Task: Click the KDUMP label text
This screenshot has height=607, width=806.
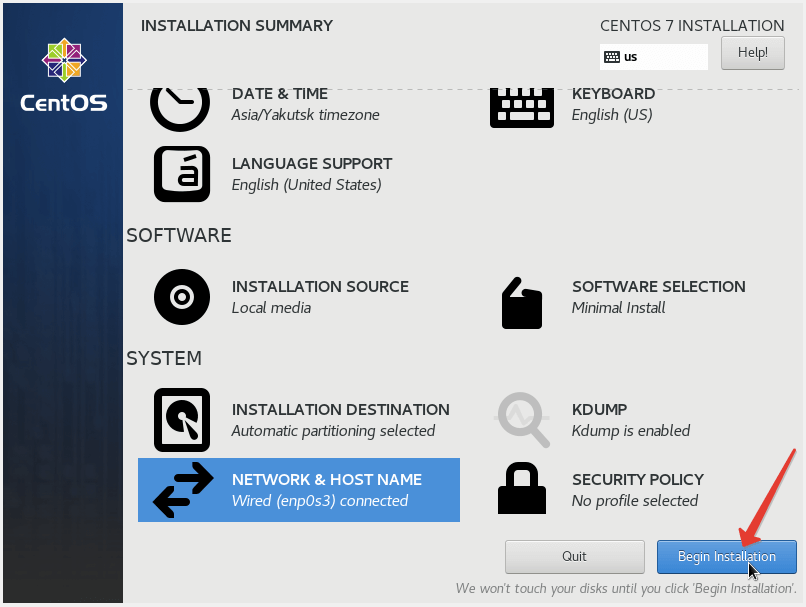Action: click(600, 410)
